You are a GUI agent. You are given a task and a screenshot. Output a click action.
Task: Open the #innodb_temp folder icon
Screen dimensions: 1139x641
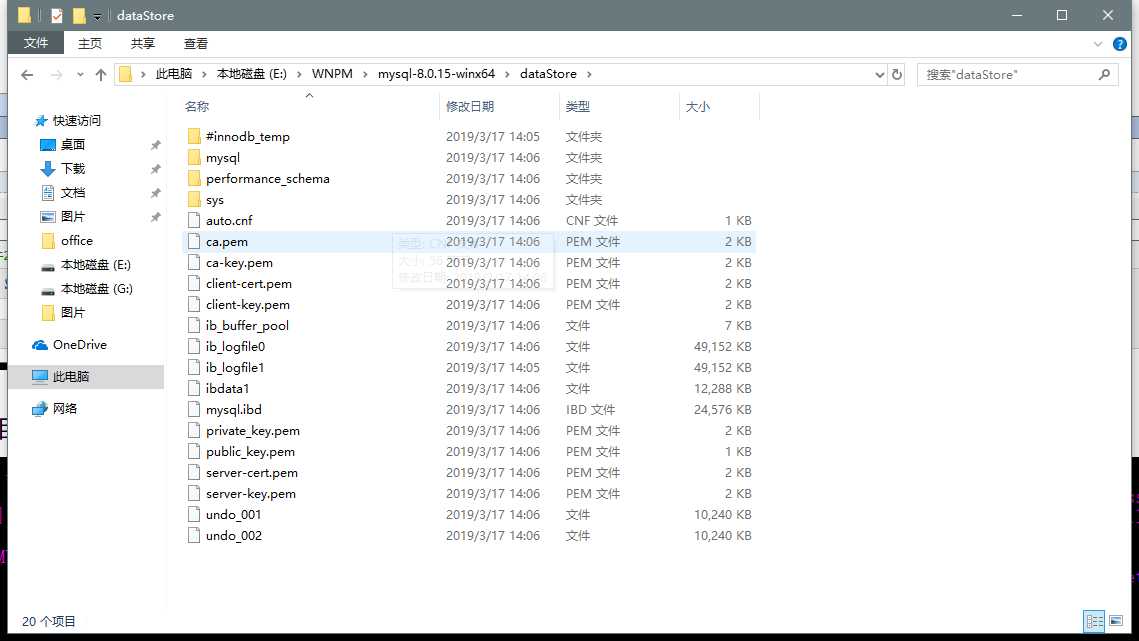(x=194, y=137)
